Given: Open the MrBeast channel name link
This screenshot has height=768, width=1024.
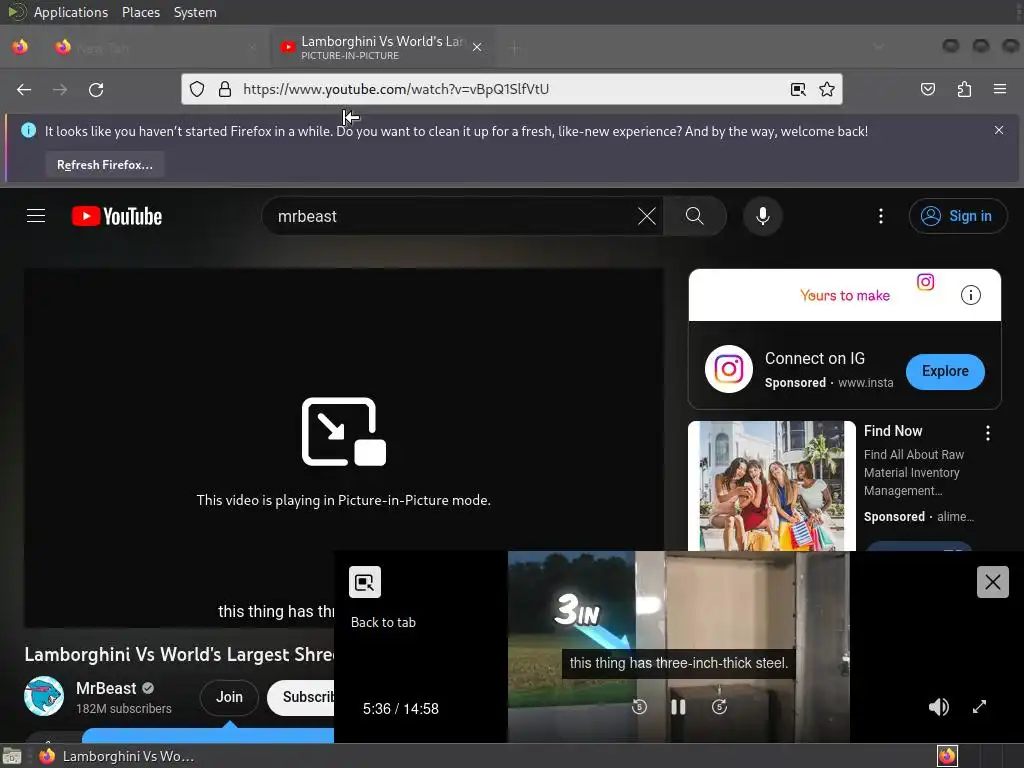Looking at the screenshot, I should tap(106, 688).
